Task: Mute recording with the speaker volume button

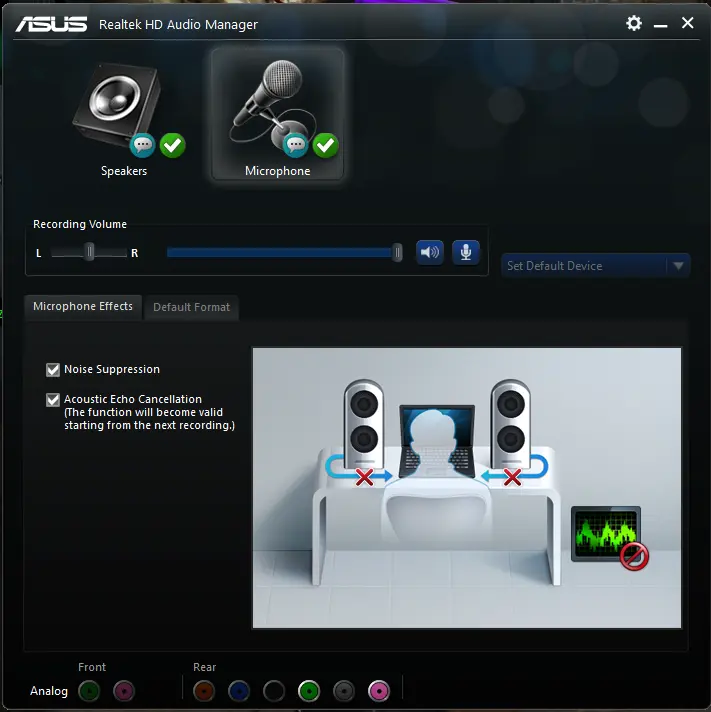Action: click(x=430, y=252)
